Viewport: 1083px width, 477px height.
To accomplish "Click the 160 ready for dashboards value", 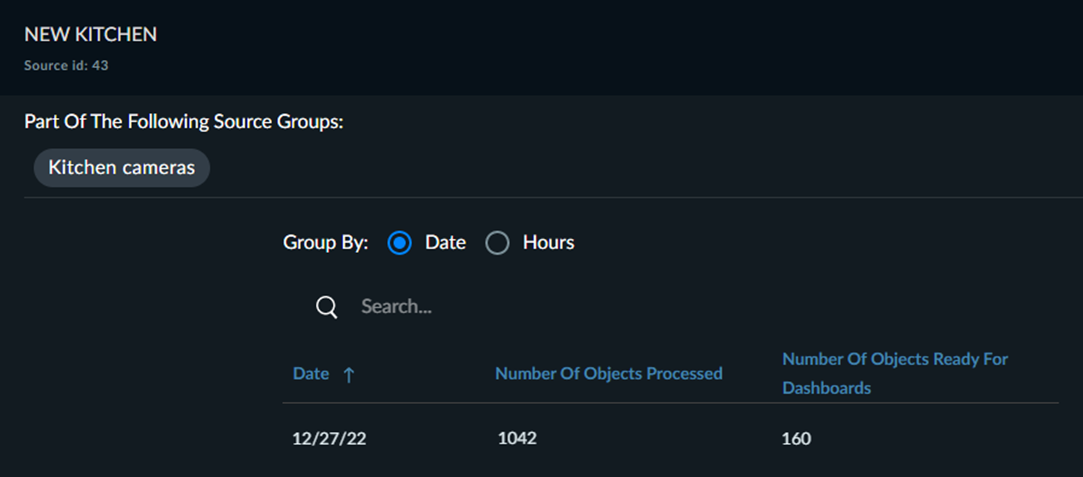I will pos(796,439).
